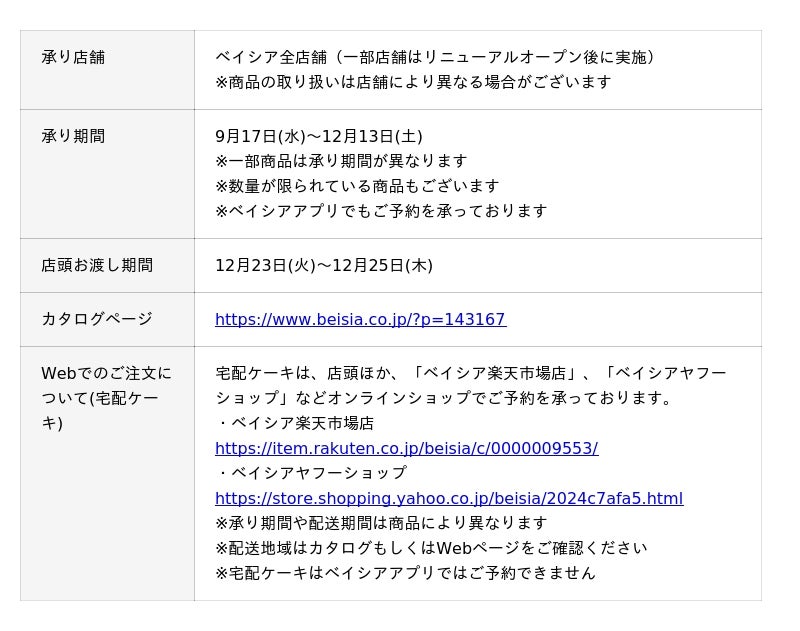Viewport: 800px width, 631px height.
Task: Open the Yahoo Shopping Beisia store link
Action: (449, 498)
